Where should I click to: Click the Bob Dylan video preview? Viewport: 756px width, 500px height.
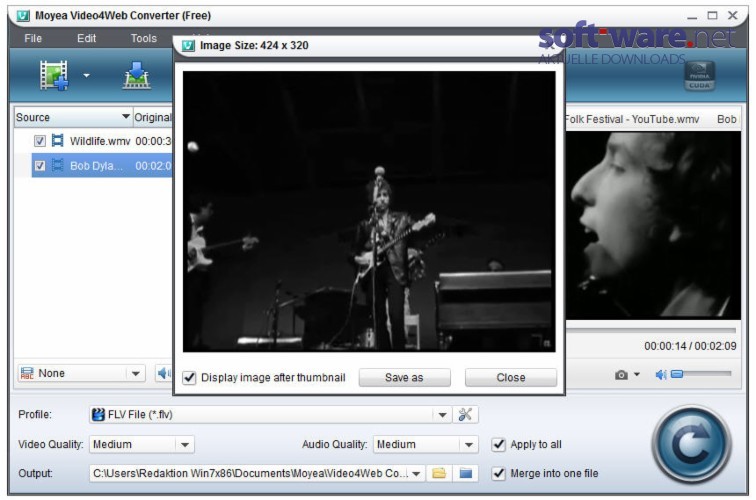click(653, 225)
